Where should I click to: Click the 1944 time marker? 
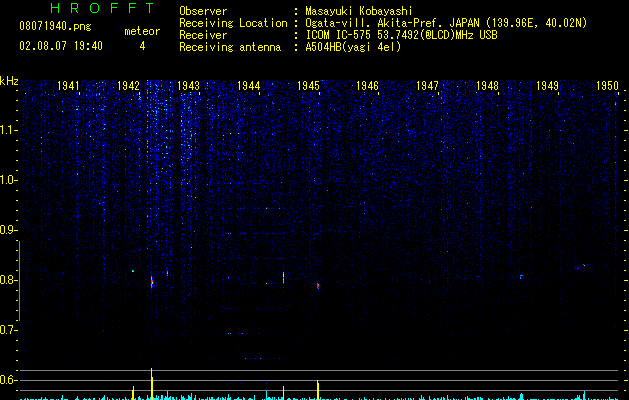tap(248, 86)
